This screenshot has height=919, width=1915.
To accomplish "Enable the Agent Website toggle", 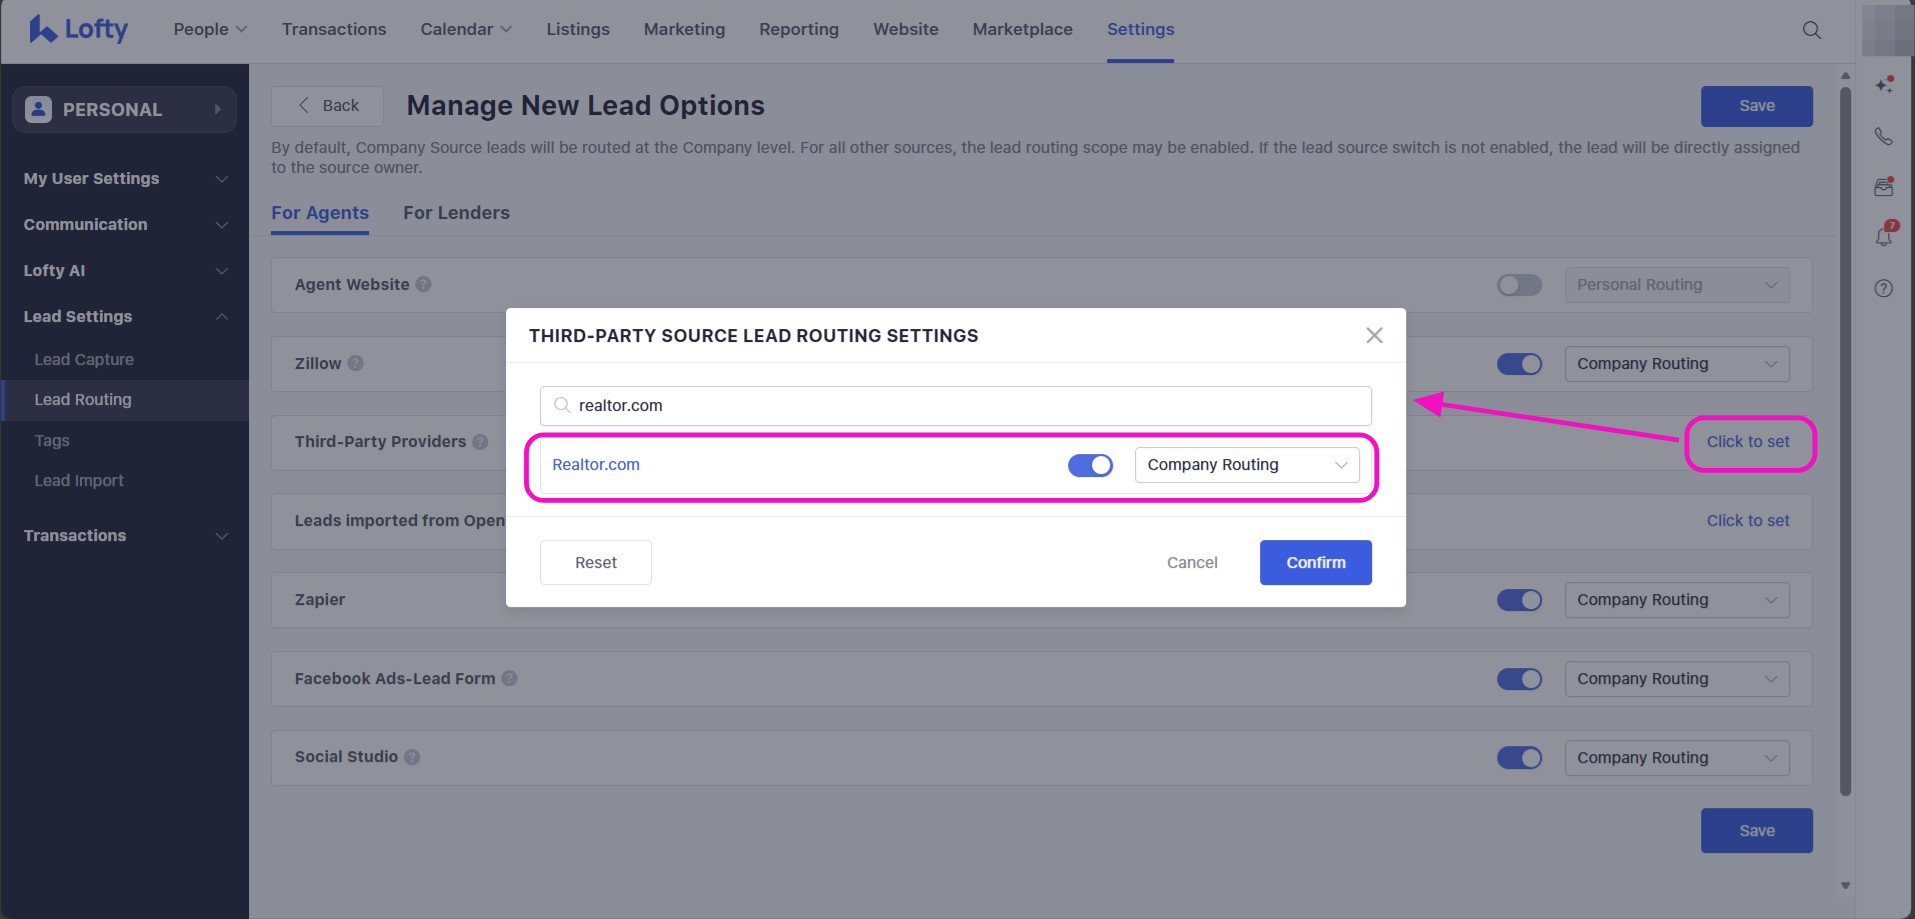I will (1519, 285).
